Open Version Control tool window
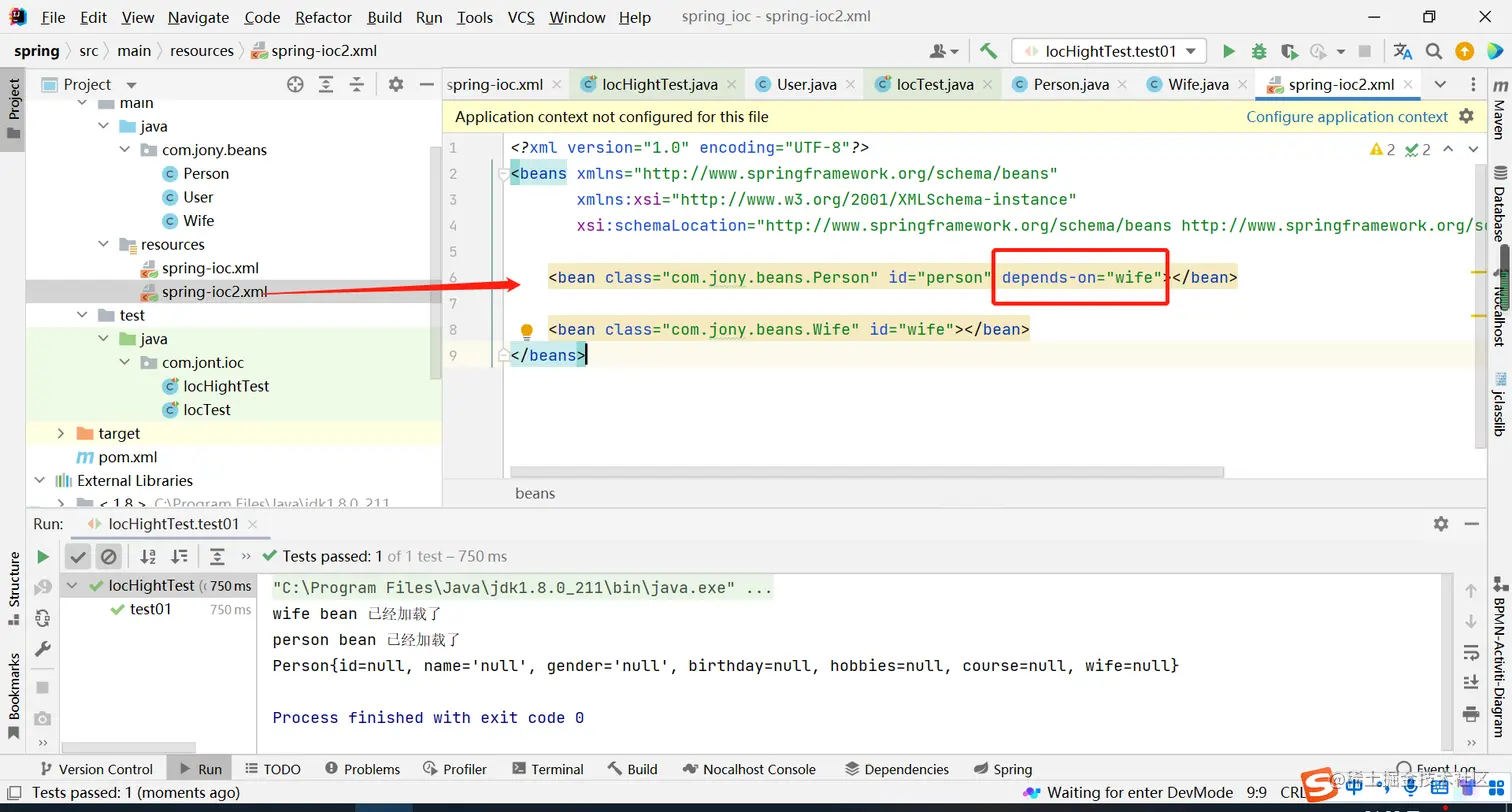The image size is (1512, 812). 95,769
